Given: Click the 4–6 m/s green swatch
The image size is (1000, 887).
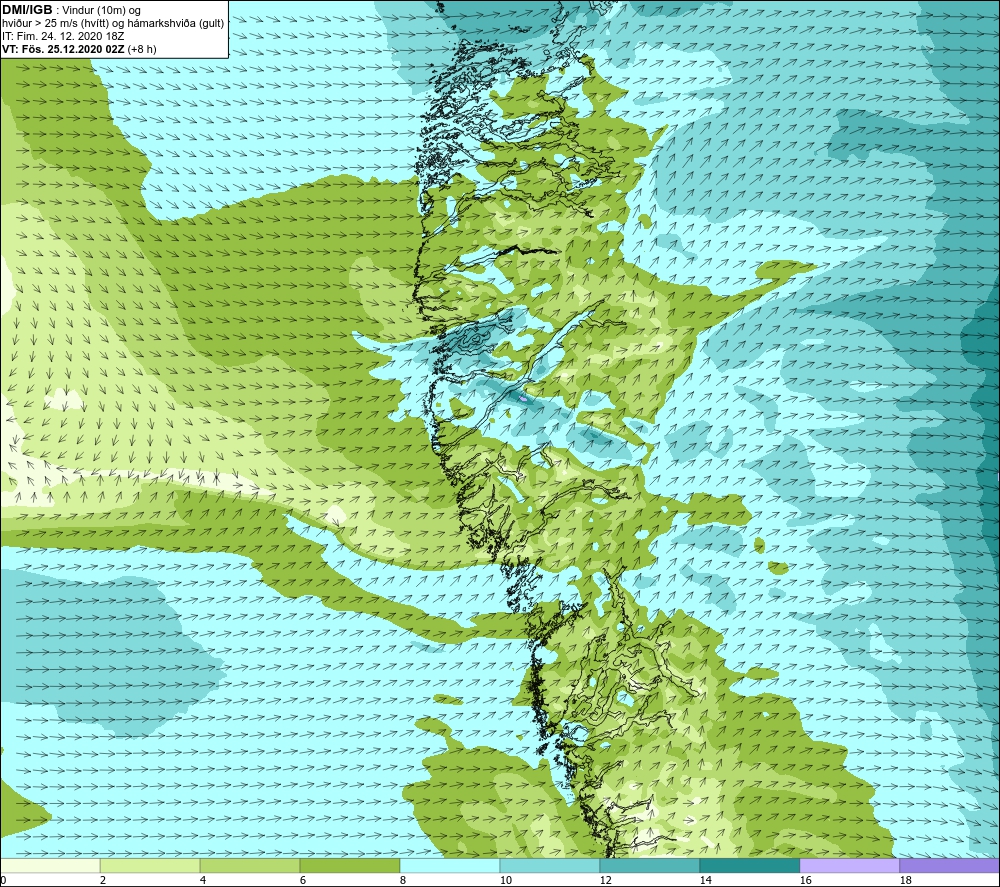Looking at the screenshot, I should point(250,865).
